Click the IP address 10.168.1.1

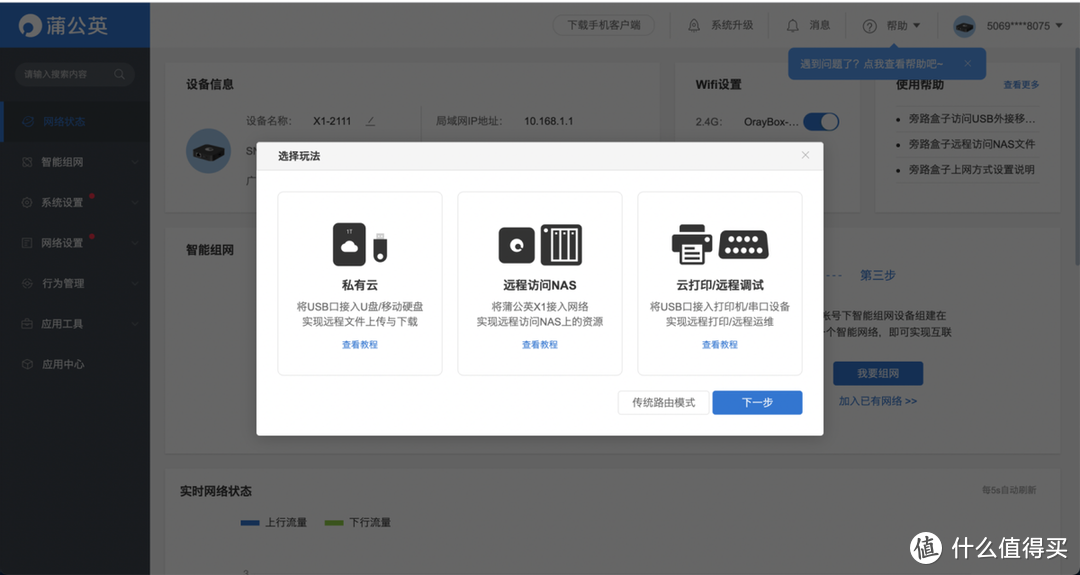[x=548, y=121]
